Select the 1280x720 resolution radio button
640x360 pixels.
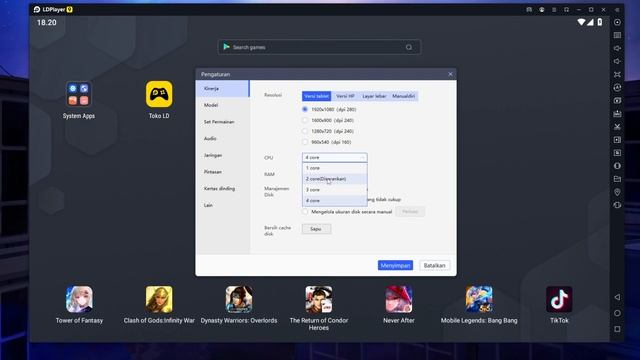pos(305,131)
